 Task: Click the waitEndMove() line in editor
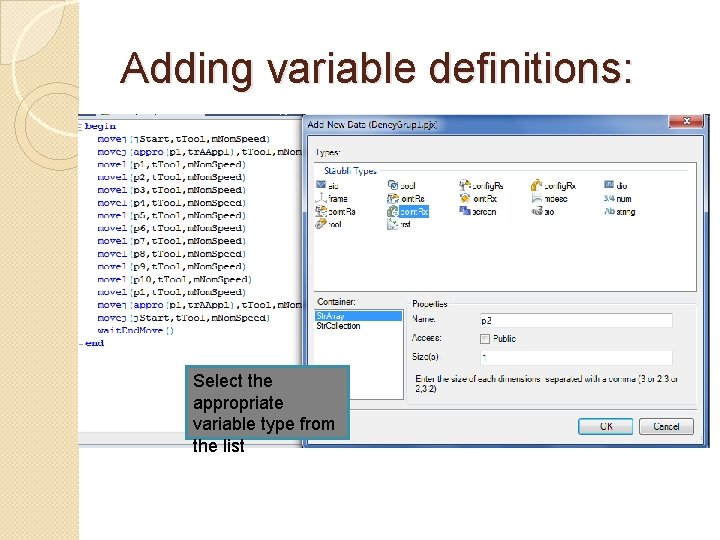point(135,330)
